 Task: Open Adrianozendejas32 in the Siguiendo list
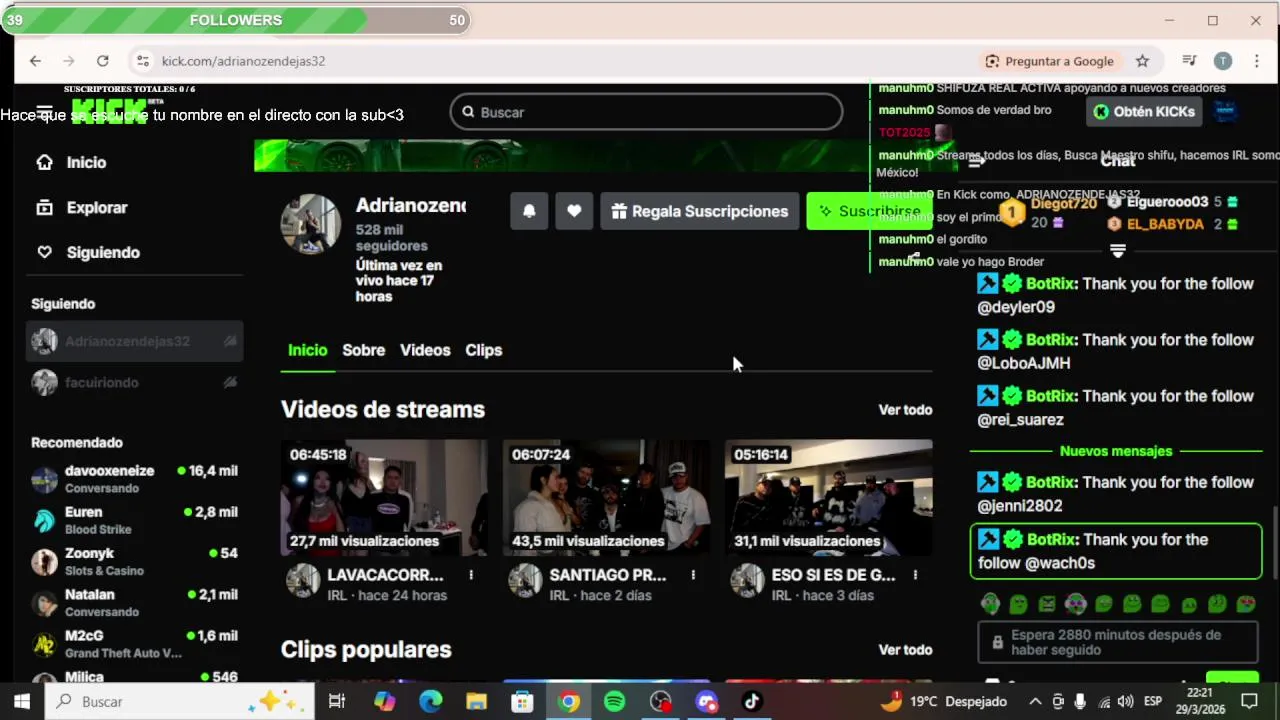coord(134,341)
